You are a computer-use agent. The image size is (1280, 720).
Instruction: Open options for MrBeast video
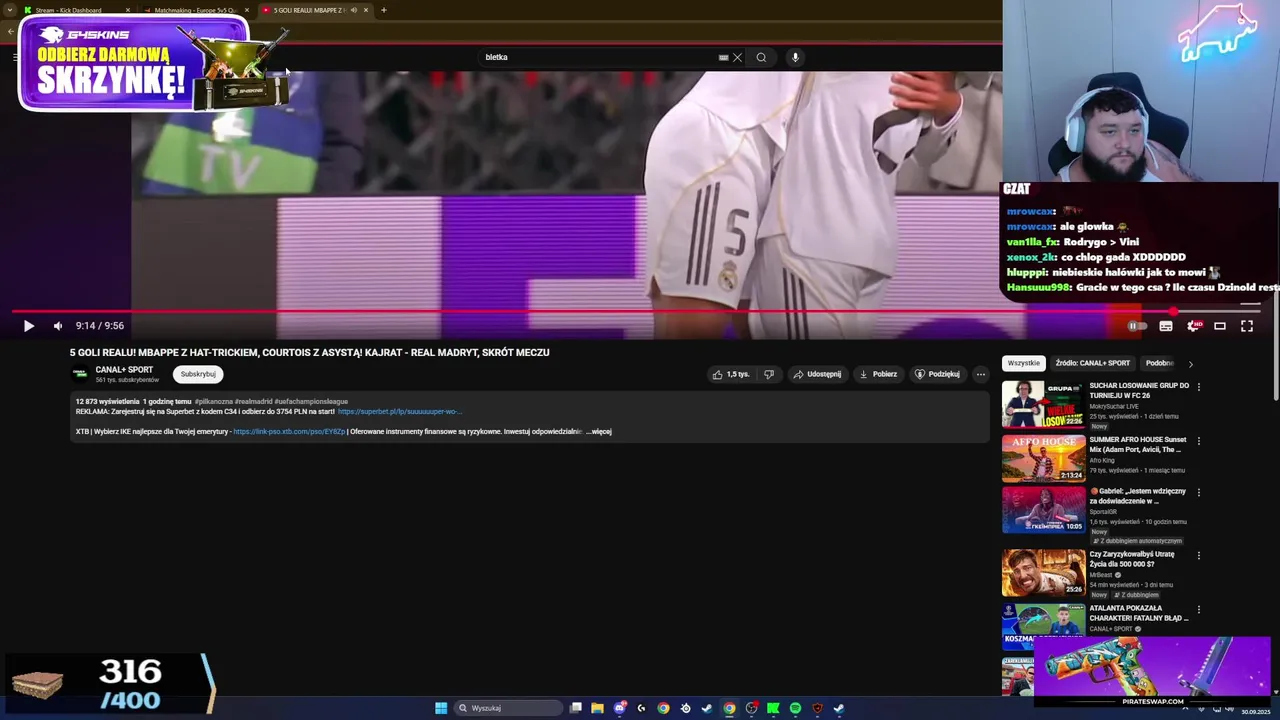click(x=1198, y=555)
